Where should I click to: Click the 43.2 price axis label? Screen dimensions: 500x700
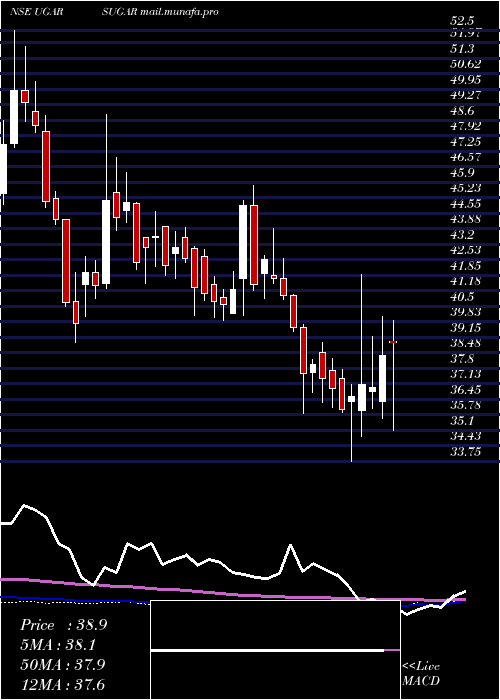tap(462, 234)
